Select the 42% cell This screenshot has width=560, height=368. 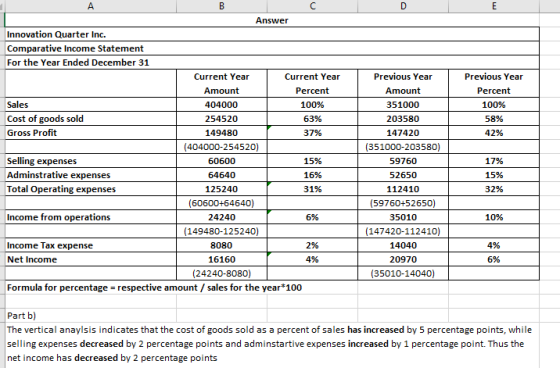tap(494, 133)
